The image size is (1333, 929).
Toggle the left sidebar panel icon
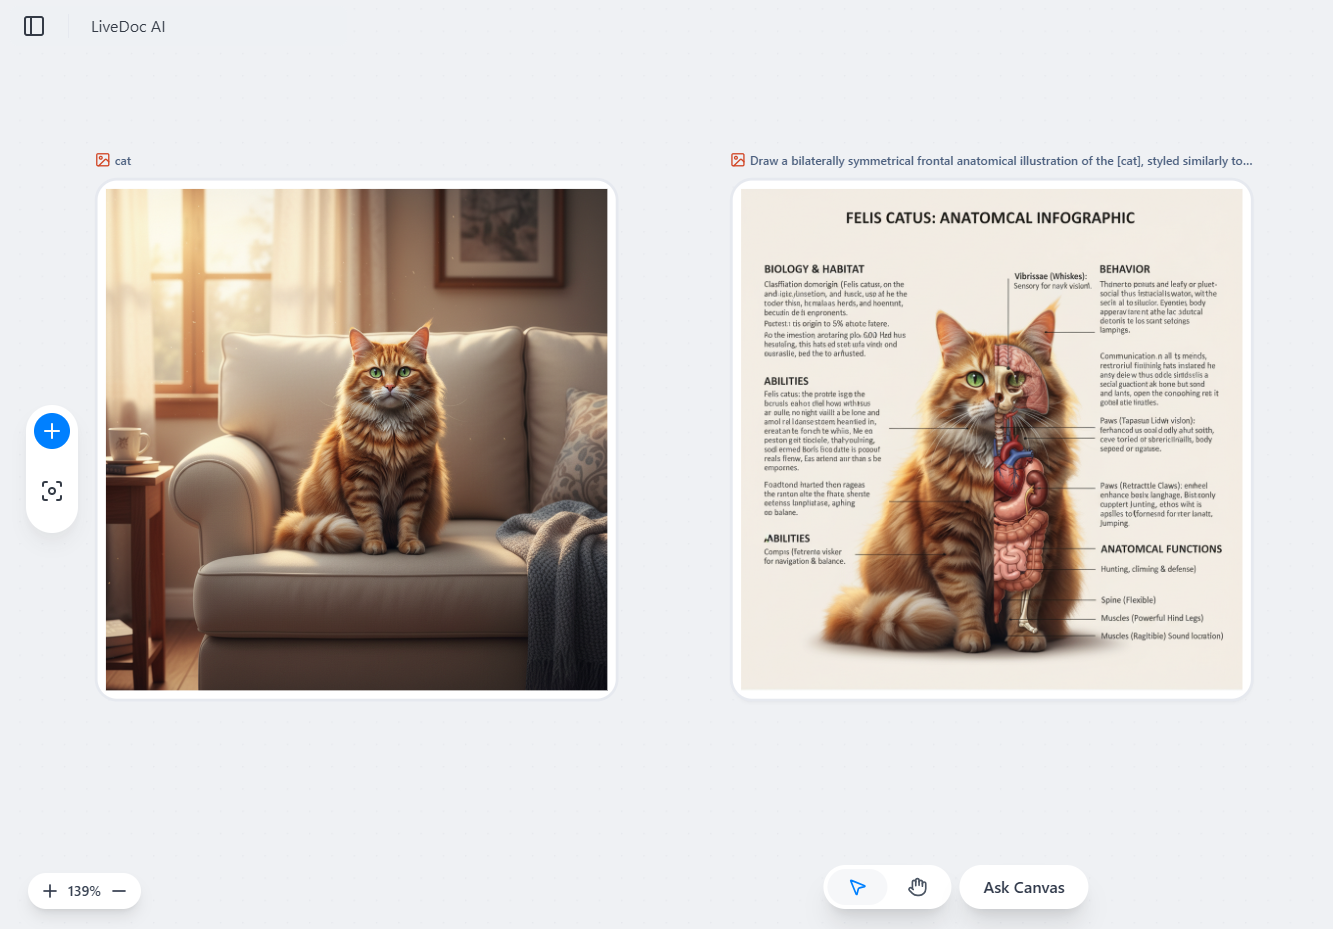(x=34, y=26)
